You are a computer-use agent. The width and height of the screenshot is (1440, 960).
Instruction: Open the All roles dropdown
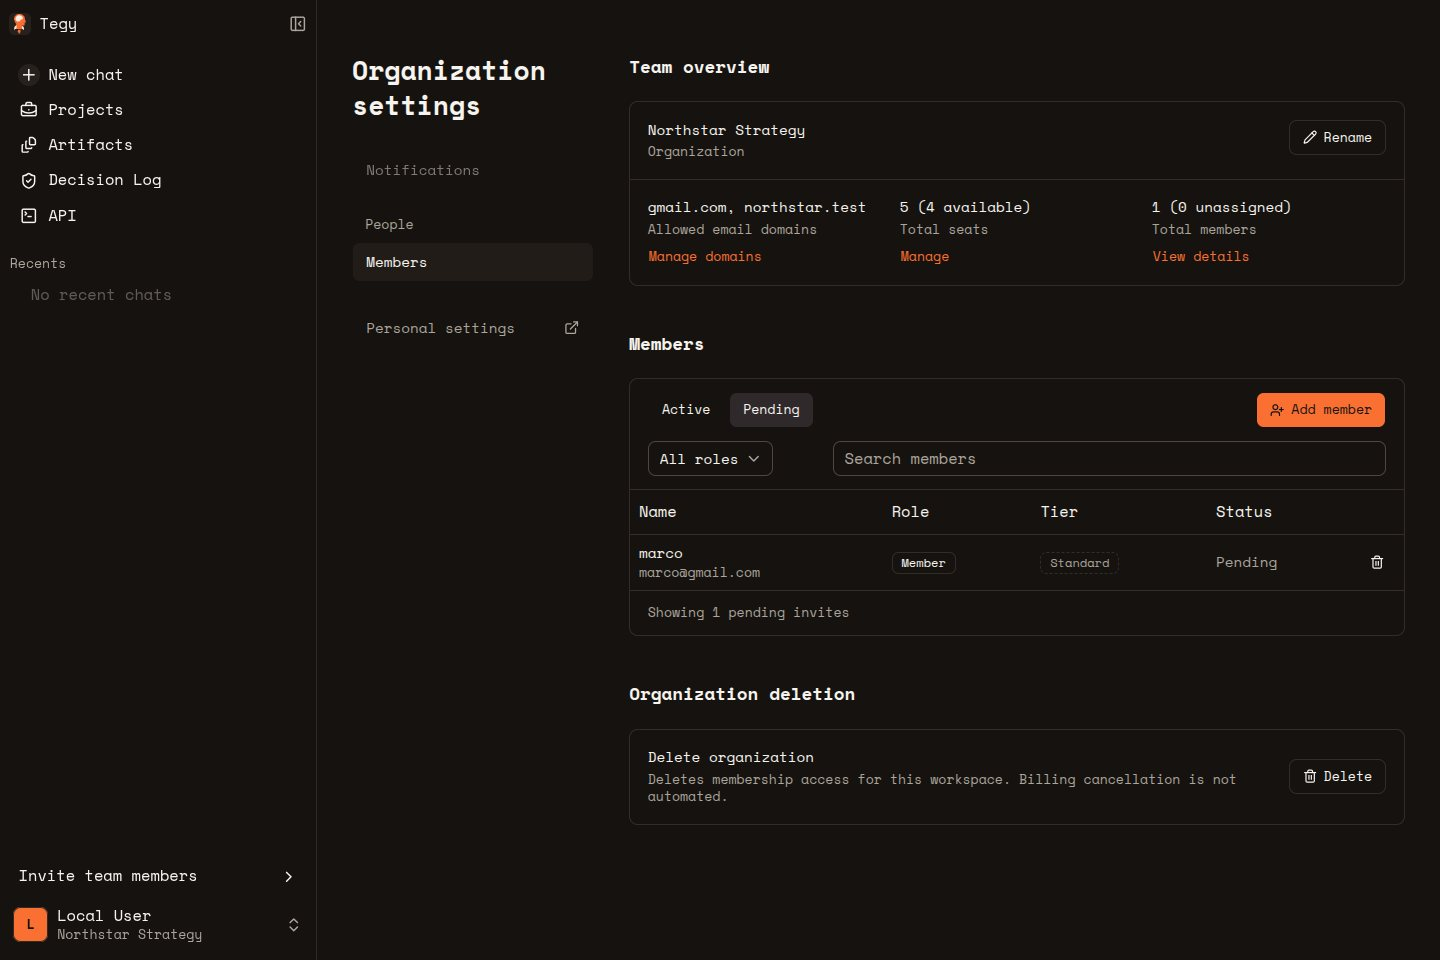[x=710, y=459]
